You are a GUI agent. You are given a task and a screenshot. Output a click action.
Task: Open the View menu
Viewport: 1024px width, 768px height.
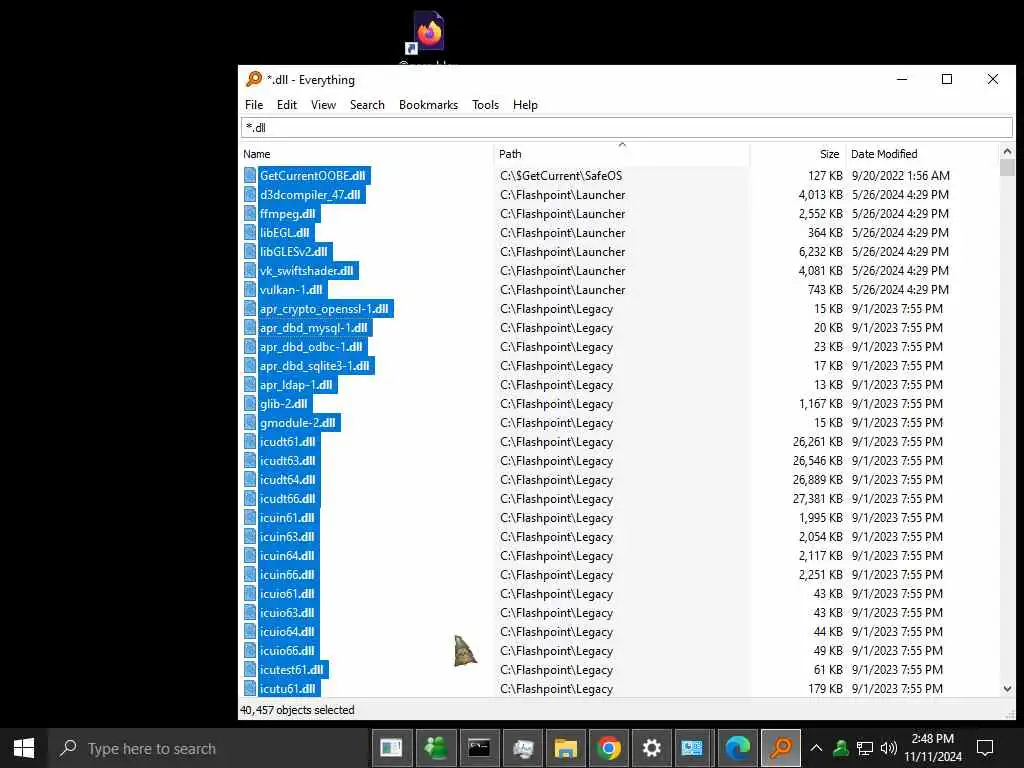(x=323, y=104)
